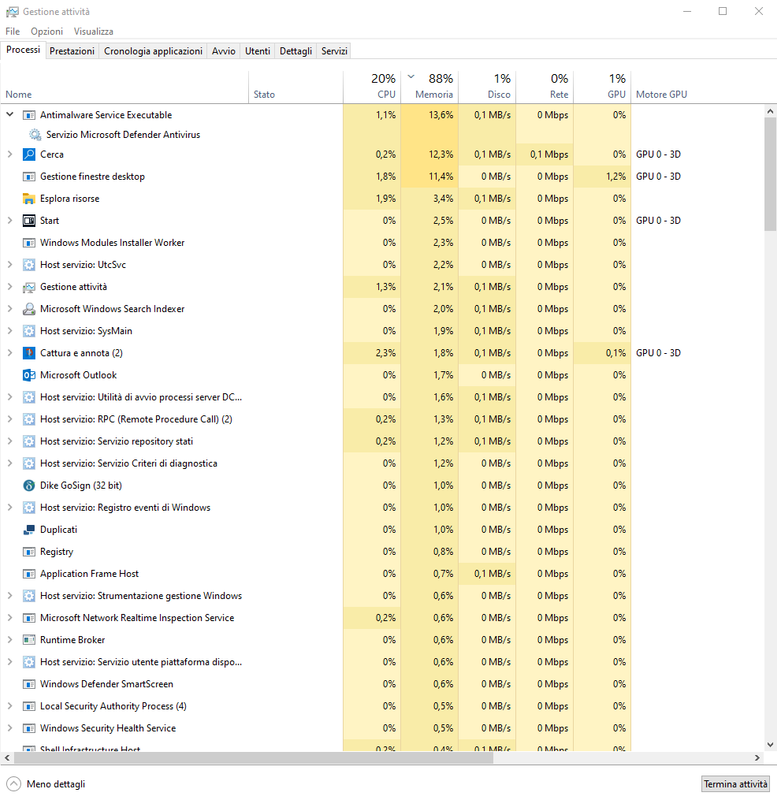Click the Dike GoSign icon
This screenshot has height=800, width=777.
click(x=29, y=485)
